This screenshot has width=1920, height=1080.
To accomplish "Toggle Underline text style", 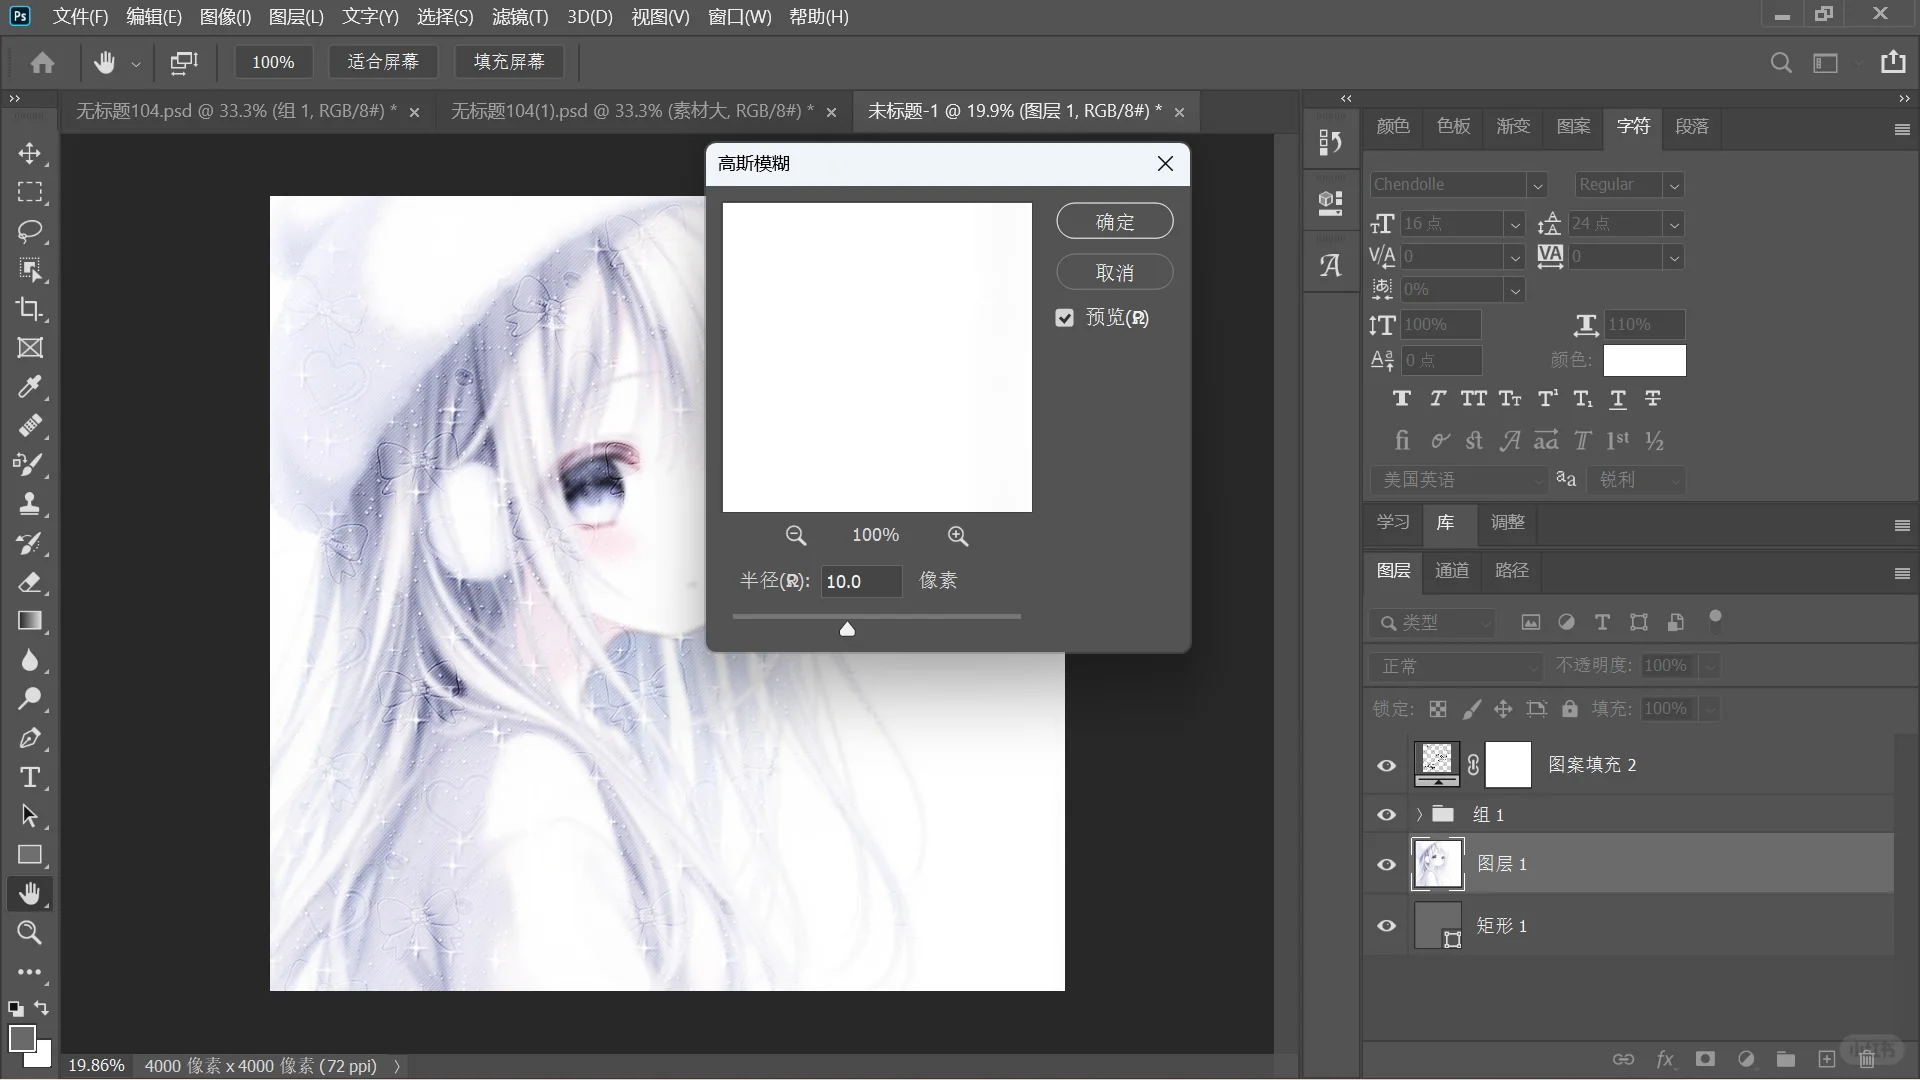I will tap(1618, 399).
